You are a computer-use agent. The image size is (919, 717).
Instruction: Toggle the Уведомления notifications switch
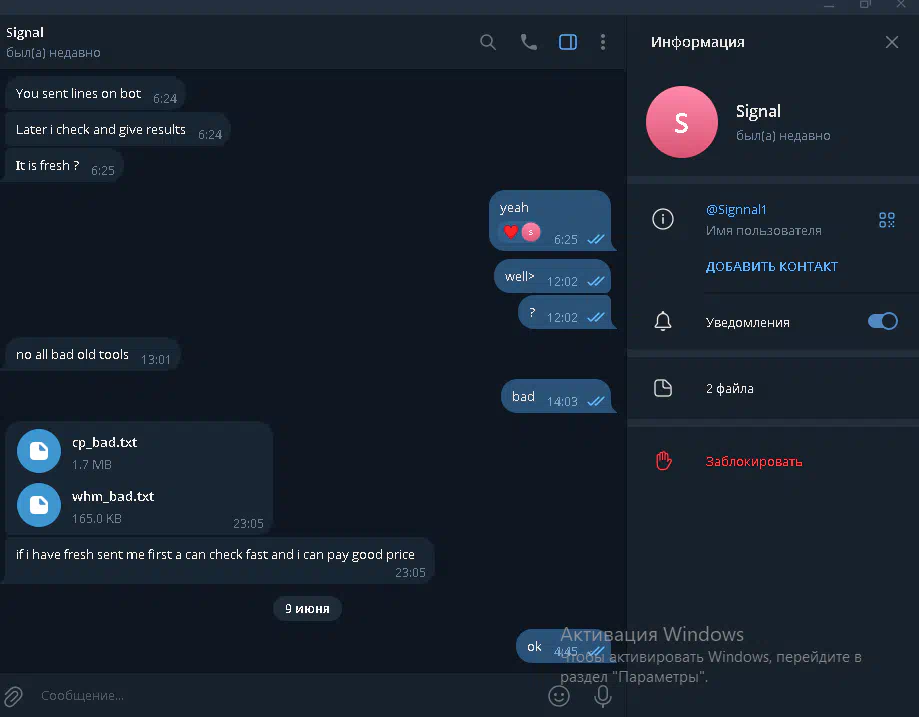click(883, 321)
